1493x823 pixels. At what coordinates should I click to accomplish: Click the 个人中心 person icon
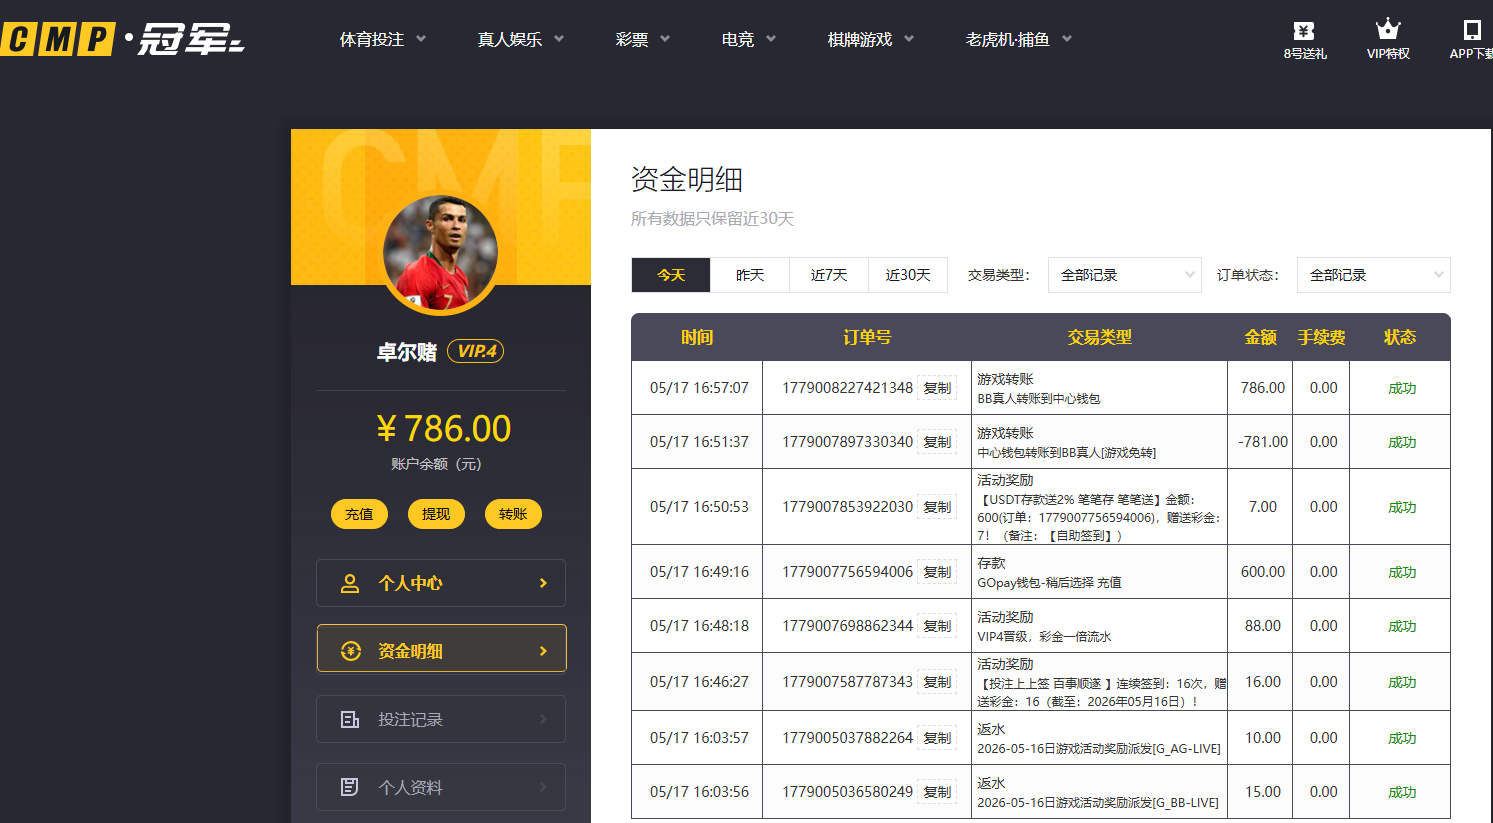(350, 583)
